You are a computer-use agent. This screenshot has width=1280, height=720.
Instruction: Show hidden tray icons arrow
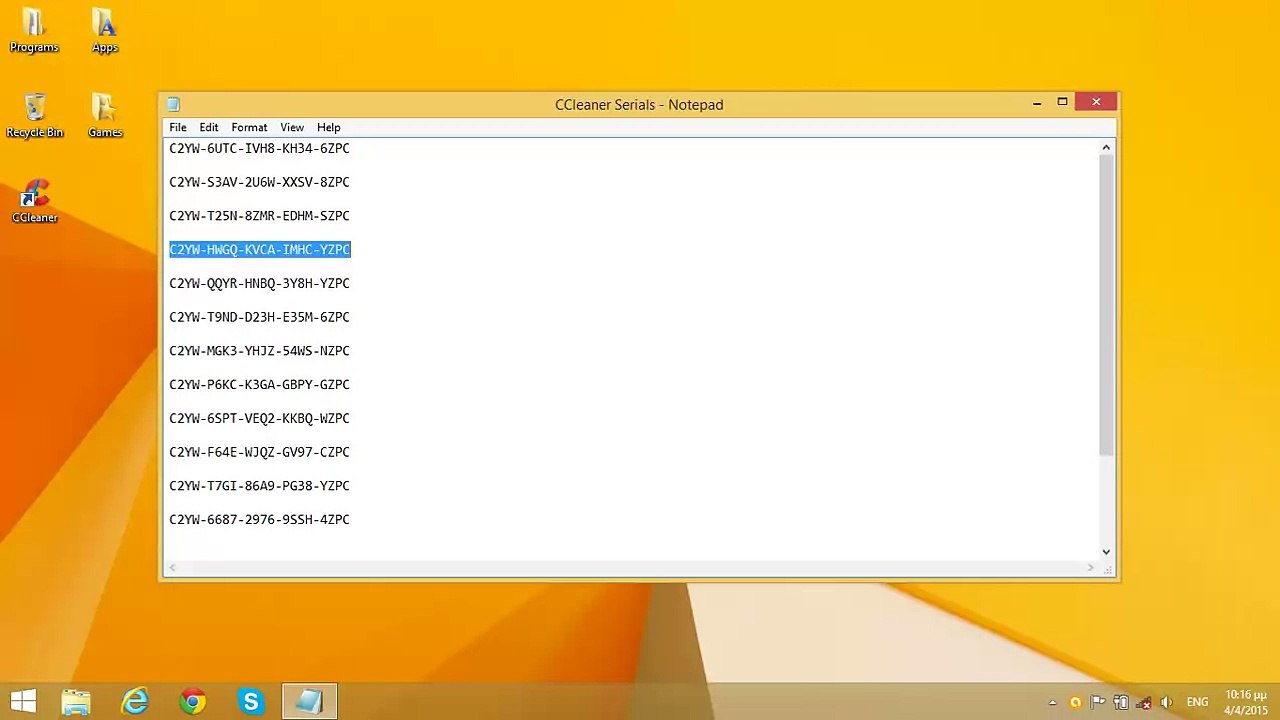[1052, 703]
